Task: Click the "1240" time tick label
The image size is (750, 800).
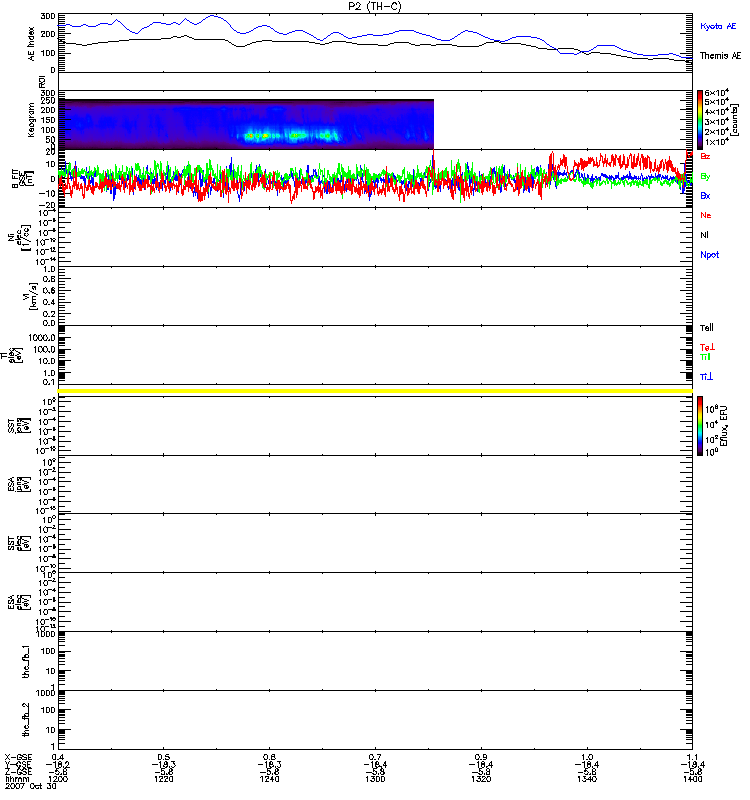Action: (x=269, y=779)
